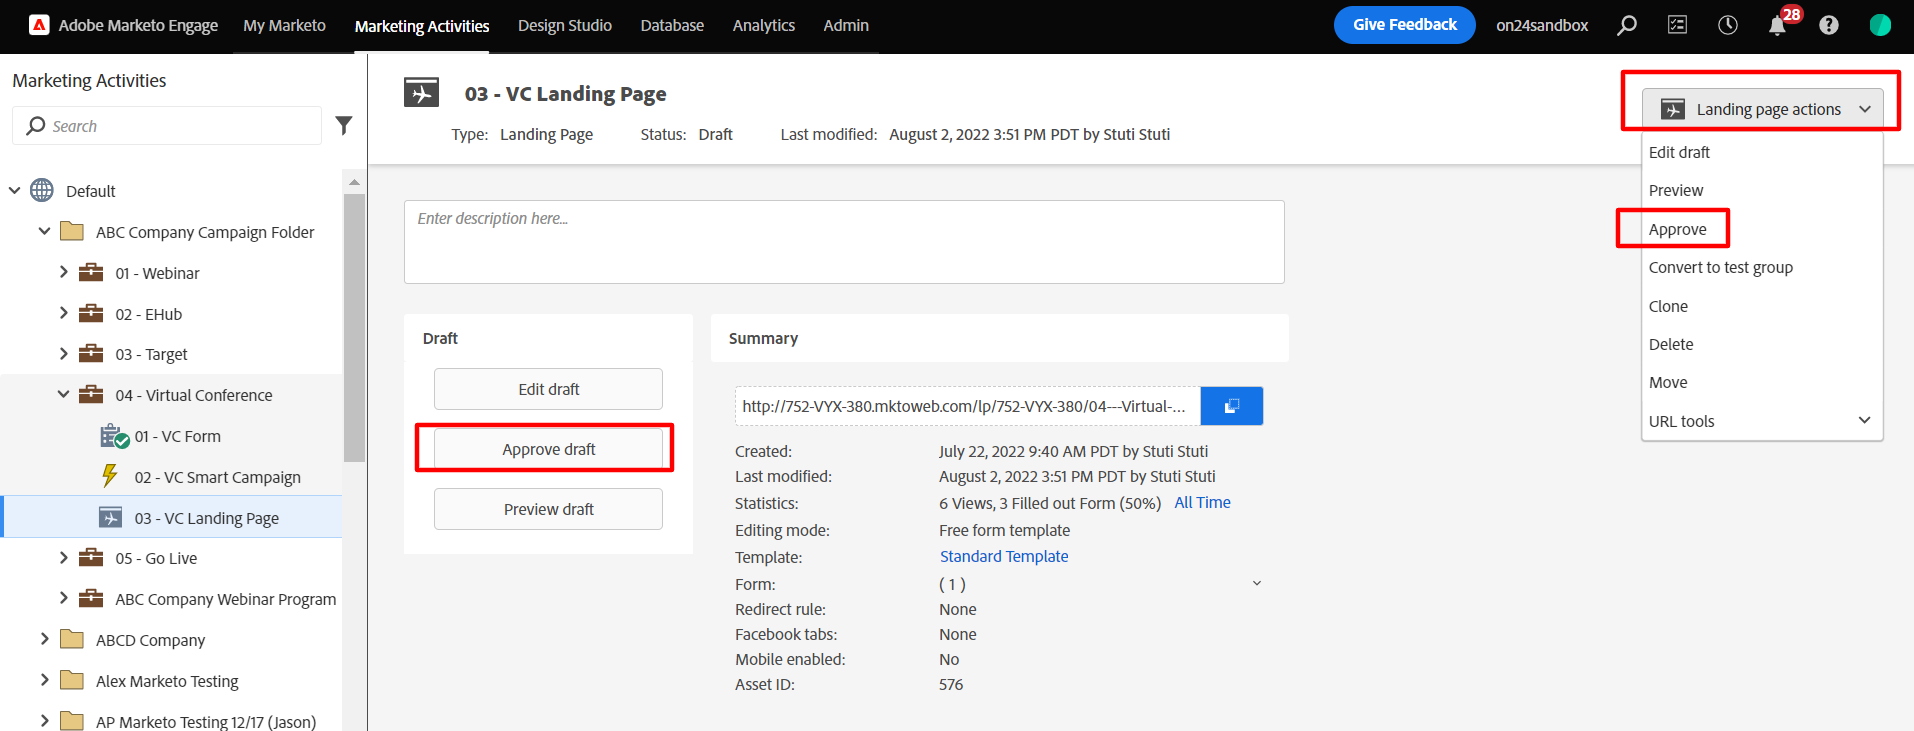Expand the Form count details chevron
Screen dimensions: 1914x731
tap(1257, 583)
